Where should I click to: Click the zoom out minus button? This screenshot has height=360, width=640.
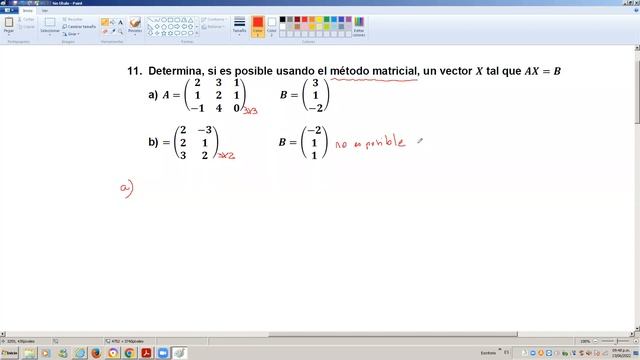[595, 341]
